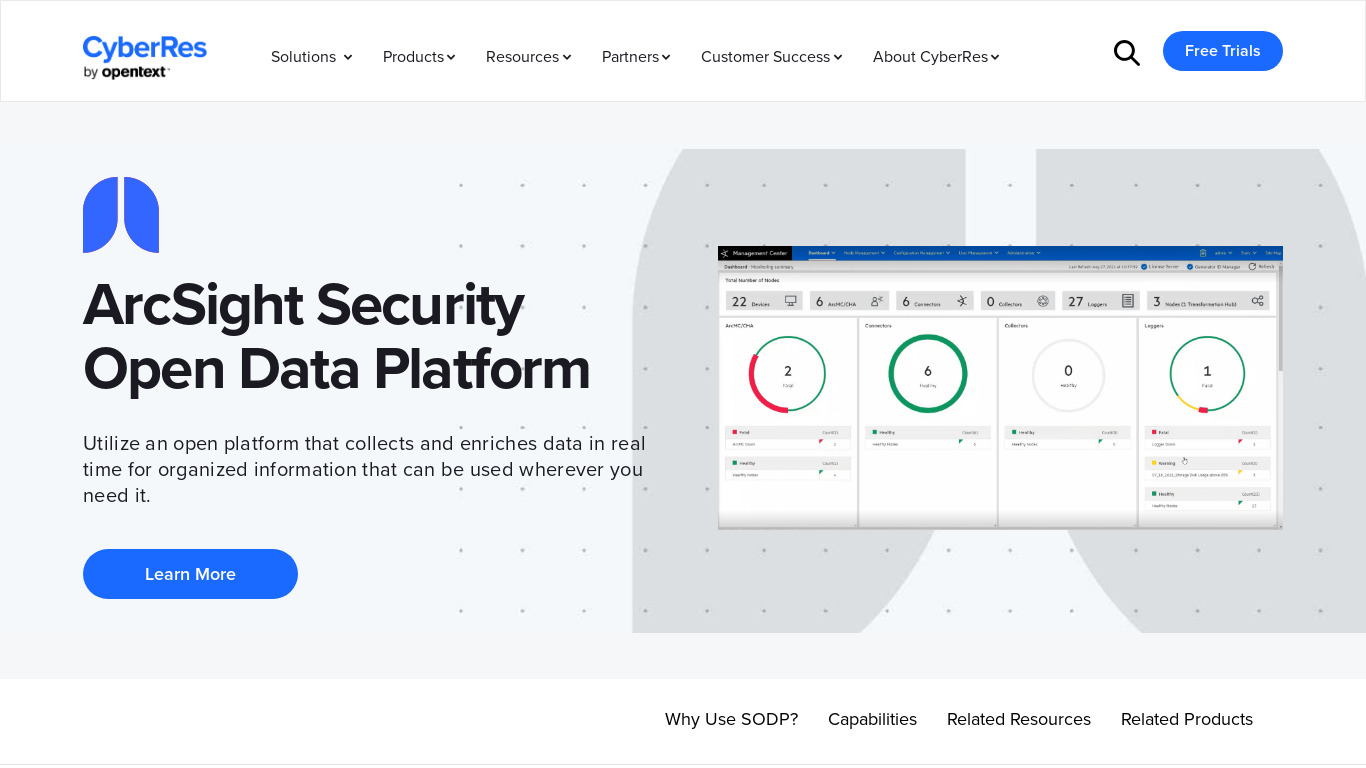The width and height of the screenshot is (1366, 768).
Task: Click the Management Center dashboard screenshot
Action: pyautogui.click(x=1000, y=388)
